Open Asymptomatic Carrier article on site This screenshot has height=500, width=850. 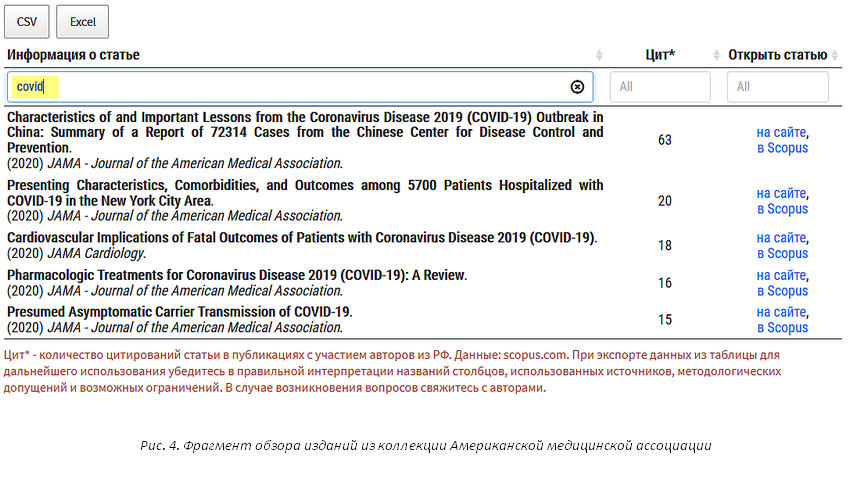pyautogui.click(x=781, y=312)
